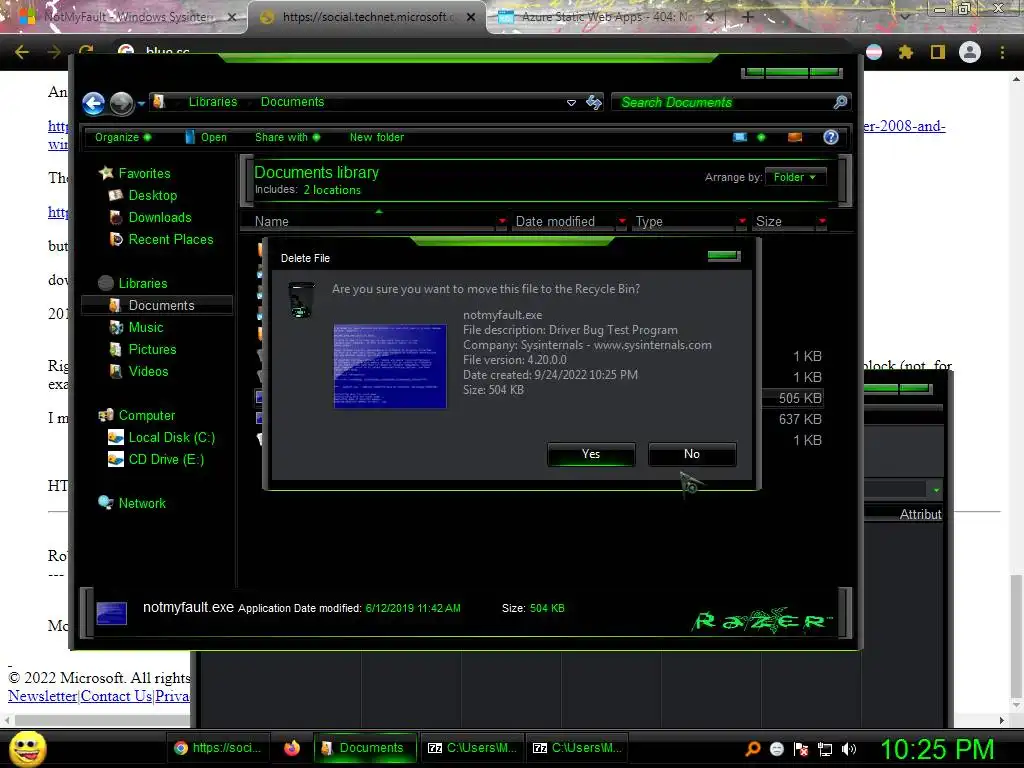Open the Name column filter arrow
The image size is (1024, 768).
coord(502,221)
